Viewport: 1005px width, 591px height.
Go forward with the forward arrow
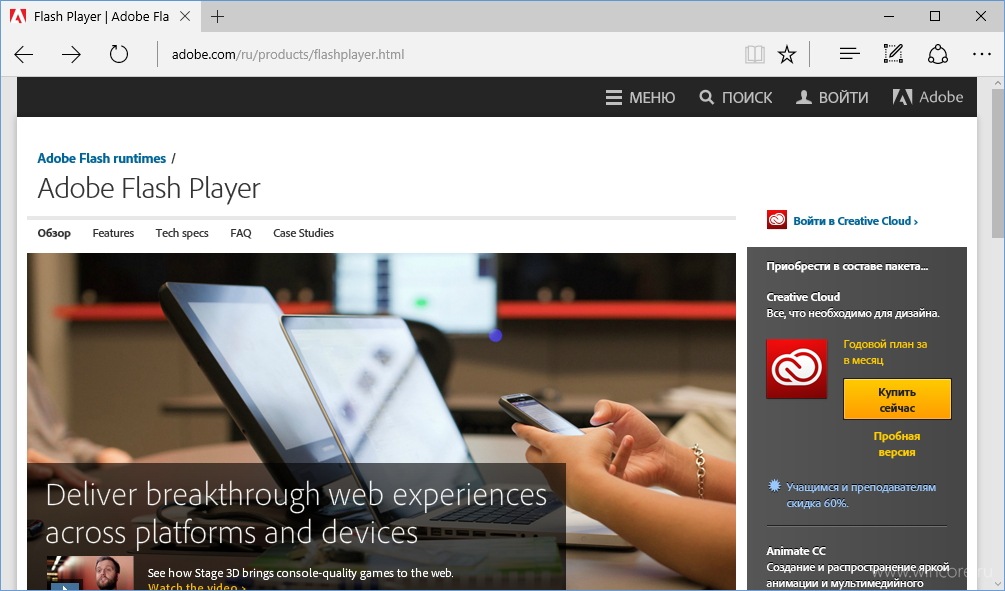(71, 54)
